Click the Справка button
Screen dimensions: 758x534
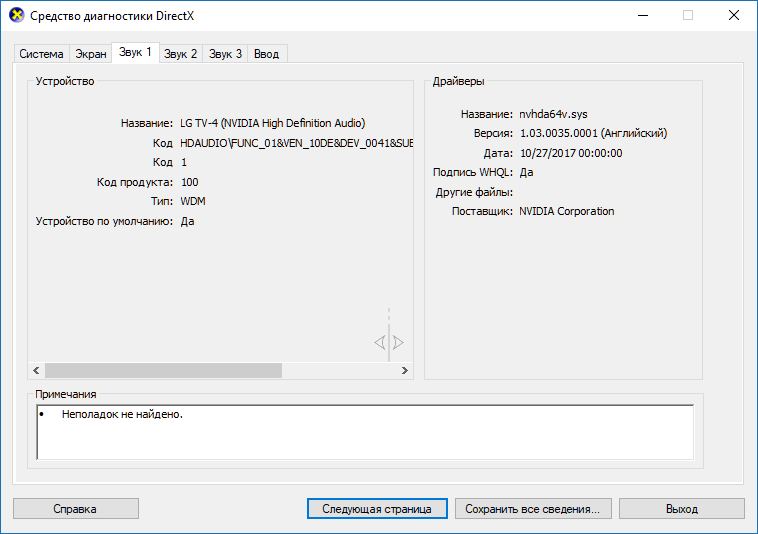(x=75, y=509)
